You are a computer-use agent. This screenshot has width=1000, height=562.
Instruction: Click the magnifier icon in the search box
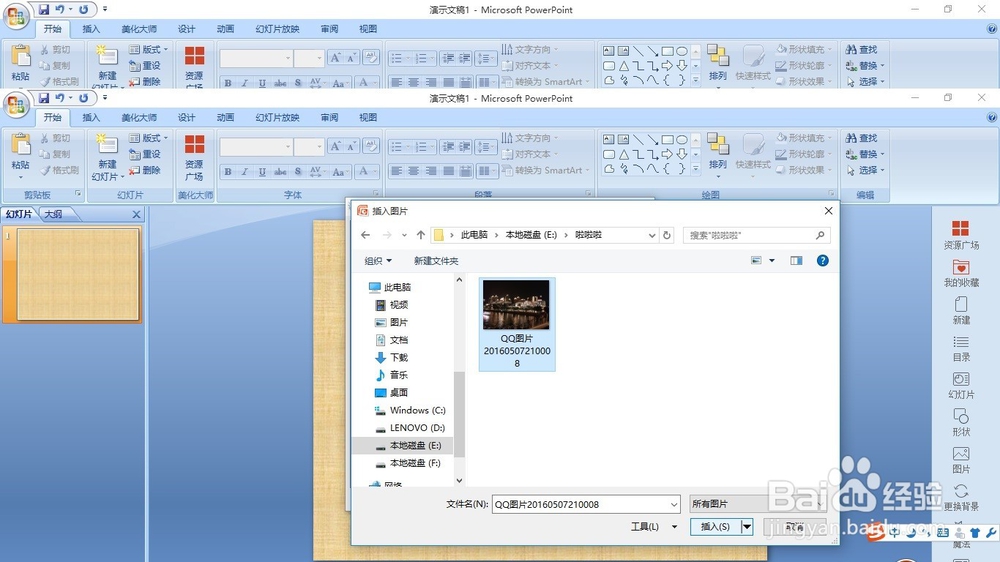(x=820, y=235)
